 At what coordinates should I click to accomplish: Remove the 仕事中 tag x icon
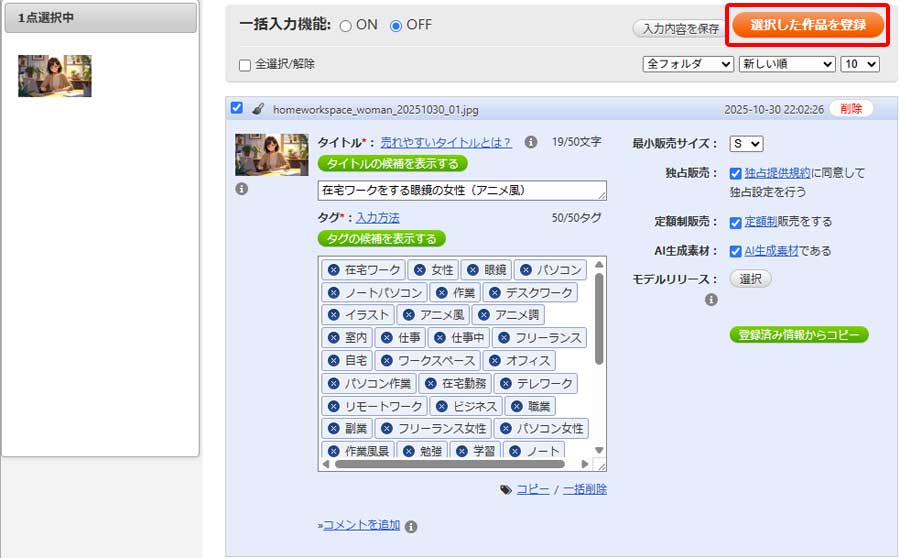440,338
